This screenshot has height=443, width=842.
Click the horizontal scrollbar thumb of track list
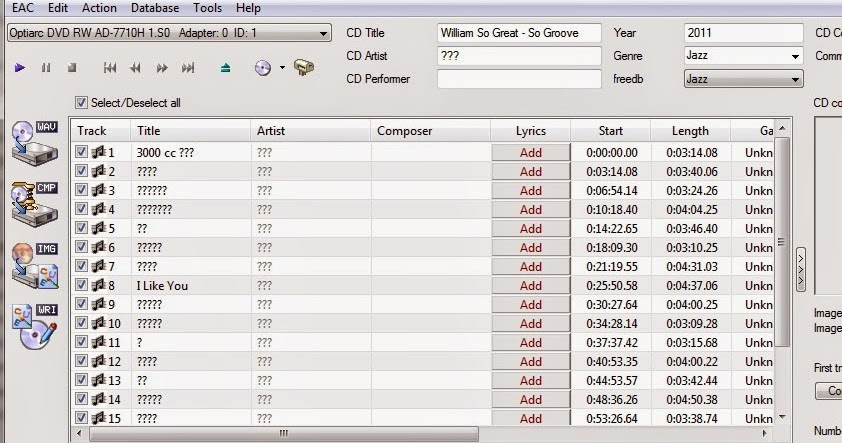click(x=284, y=433)
